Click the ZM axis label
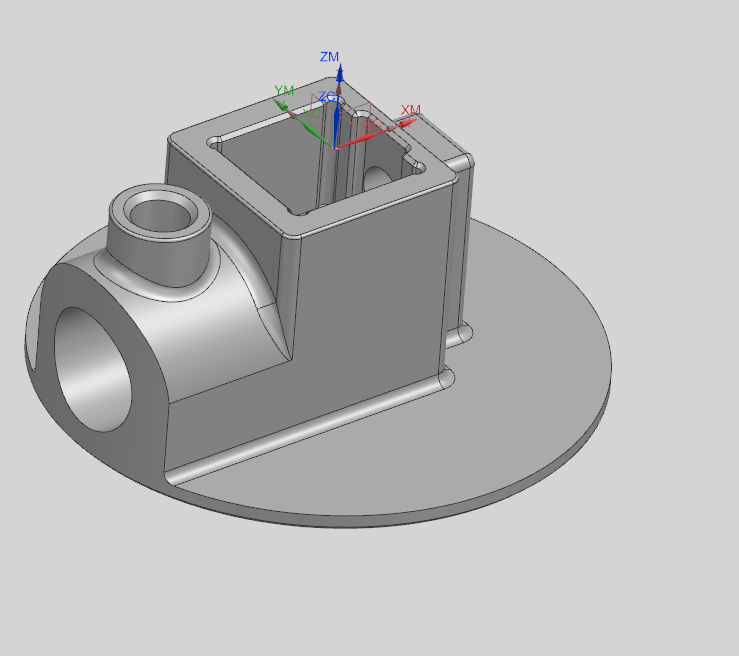The width and height of the screenshot is (739, 656). point(329,57)
